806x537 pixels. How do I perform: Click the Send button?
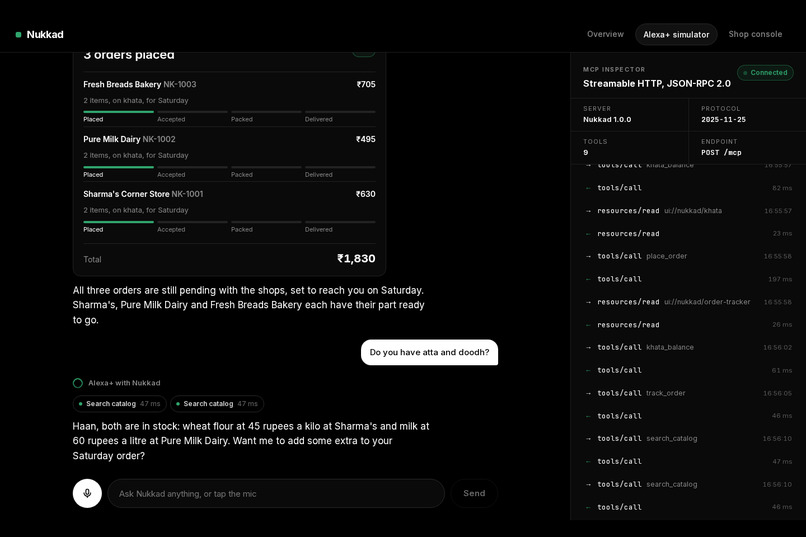click(x=474, y=493)
